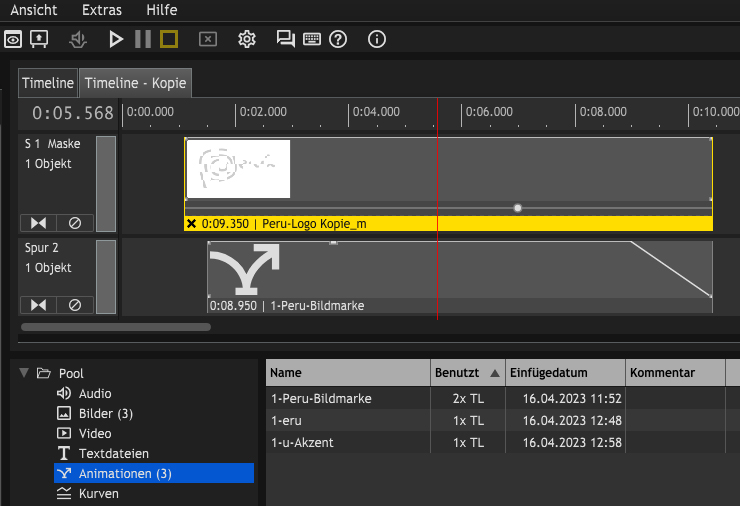Open the comments speech bubbles icon

[286, 39]
